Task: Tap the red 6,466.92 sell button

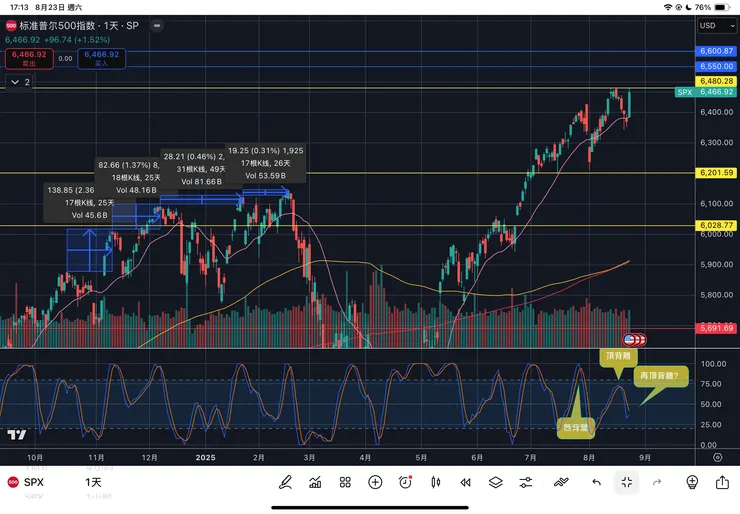Action: (x=29, y=59)
